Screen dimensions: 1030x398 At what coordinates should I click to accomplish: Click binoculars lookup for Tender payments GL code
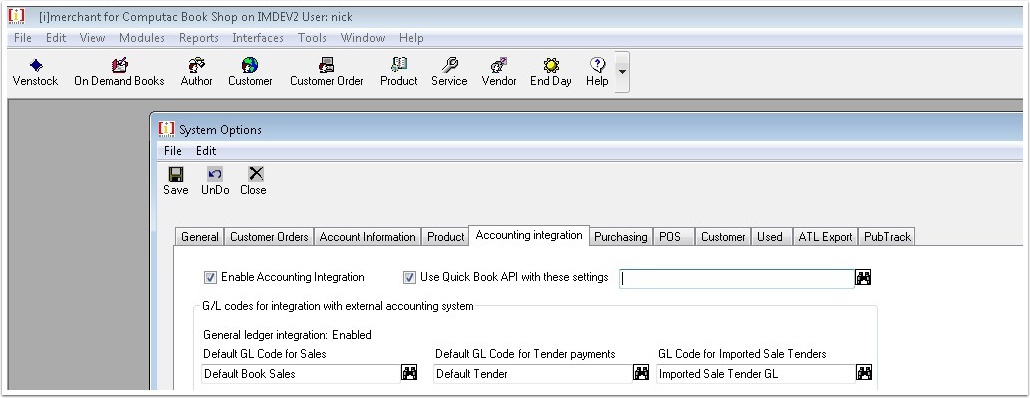click(641, 373)
